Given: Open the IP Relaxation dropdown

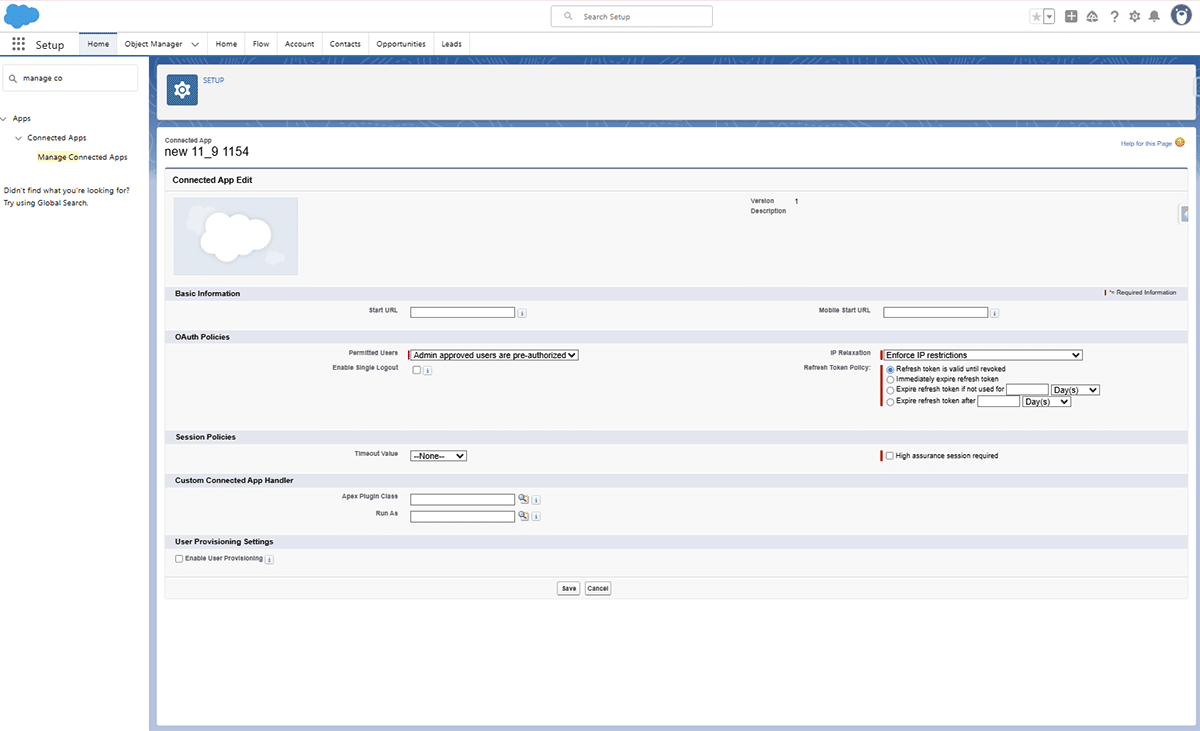Looking at the screenshot, I should click(x=981, y=355).
